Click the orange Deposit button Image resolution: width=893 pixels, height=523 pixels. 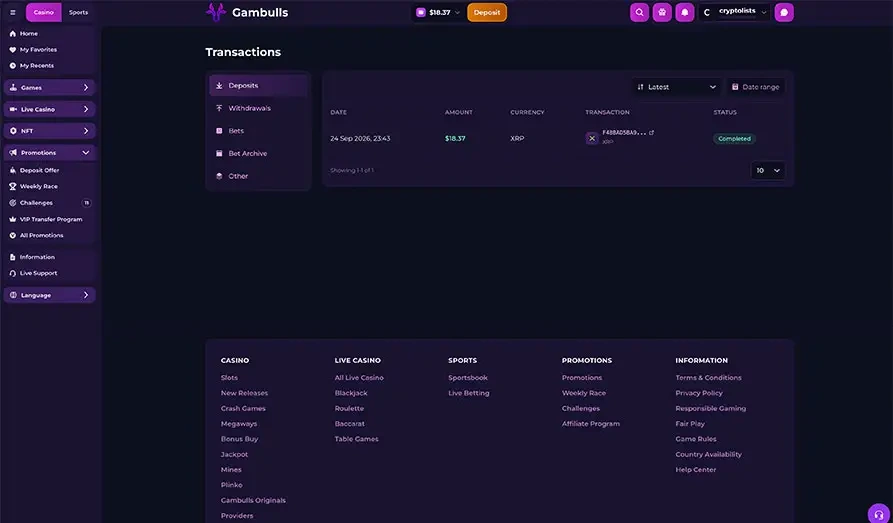487,12
